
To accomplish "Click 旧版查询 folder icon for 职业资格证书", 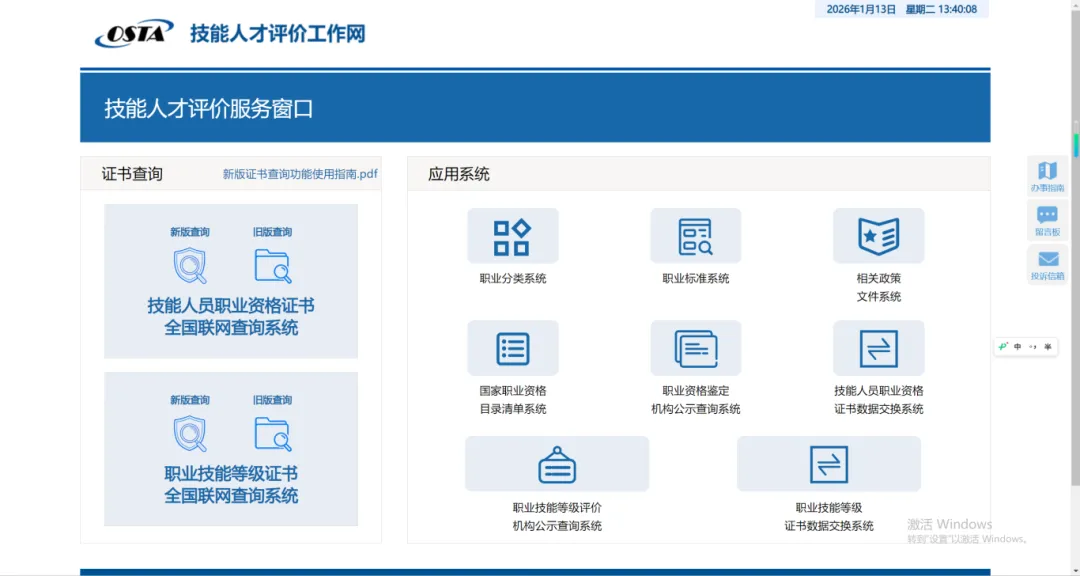I will pos(273,266).
